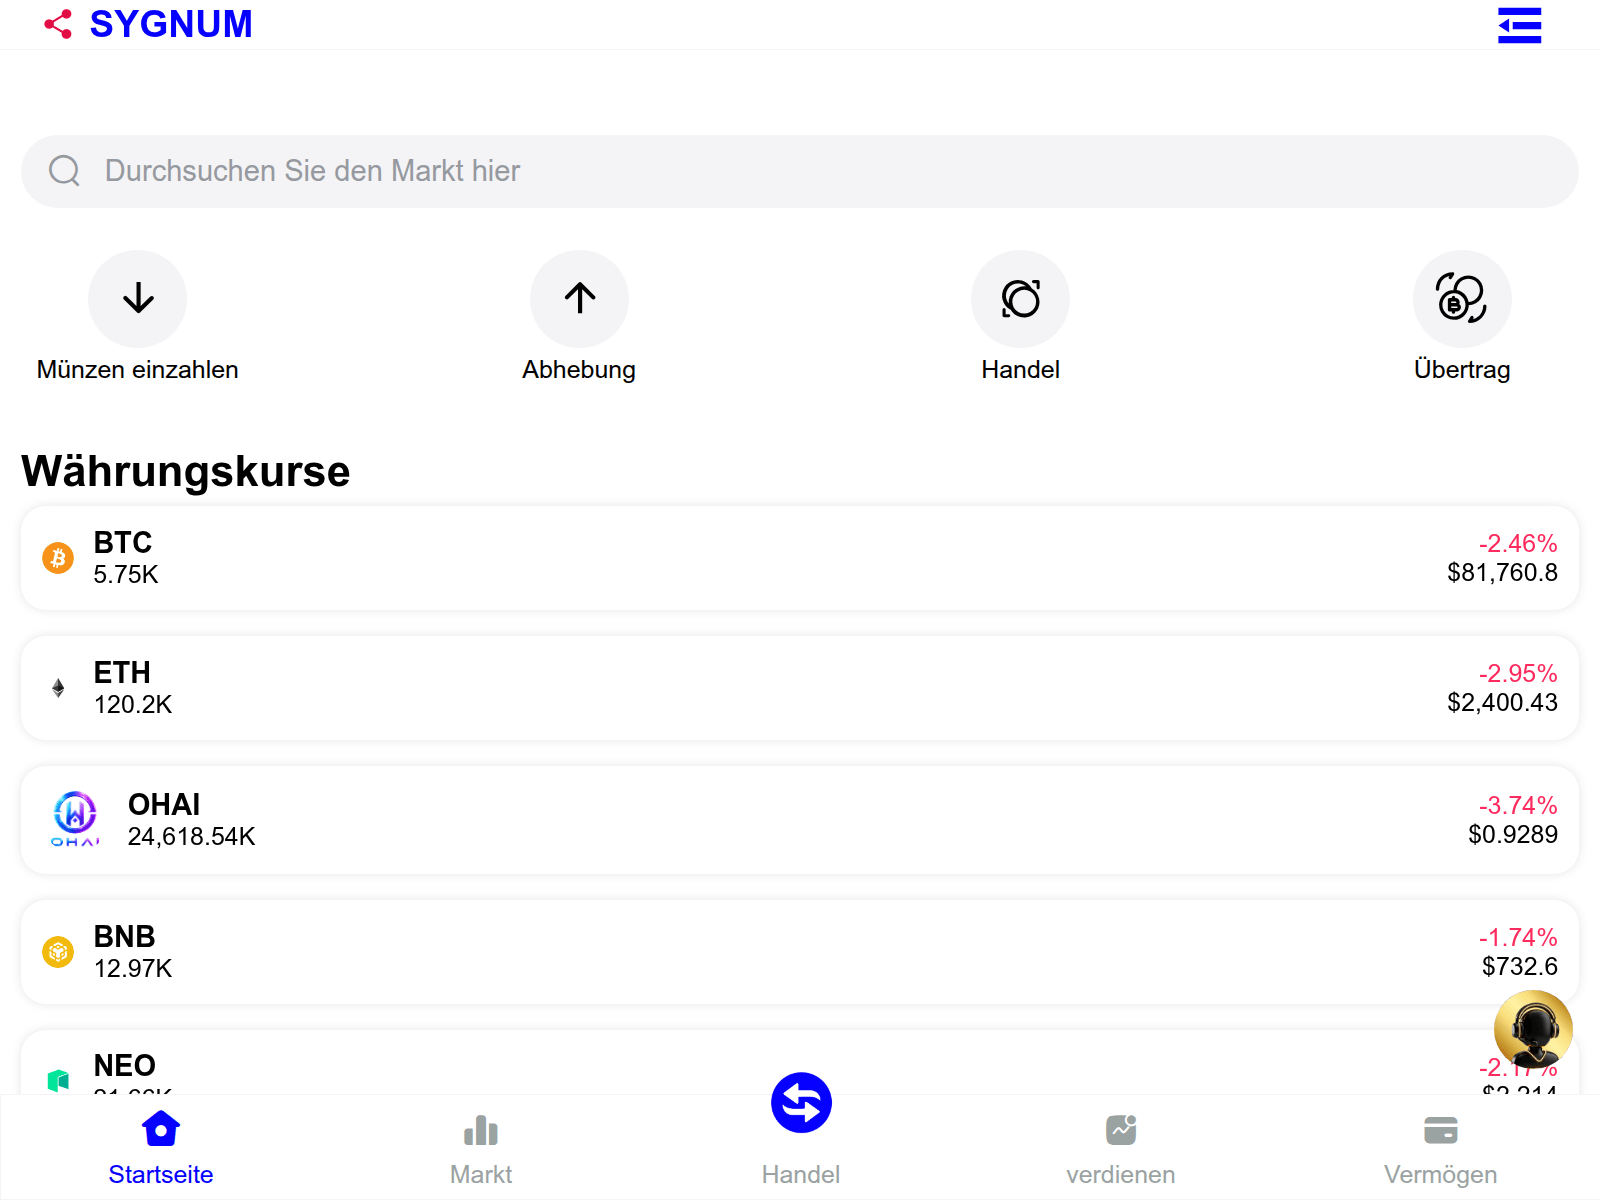Click the OHAI volume 24,618.54K
1600x1200 pixels.
192,837
